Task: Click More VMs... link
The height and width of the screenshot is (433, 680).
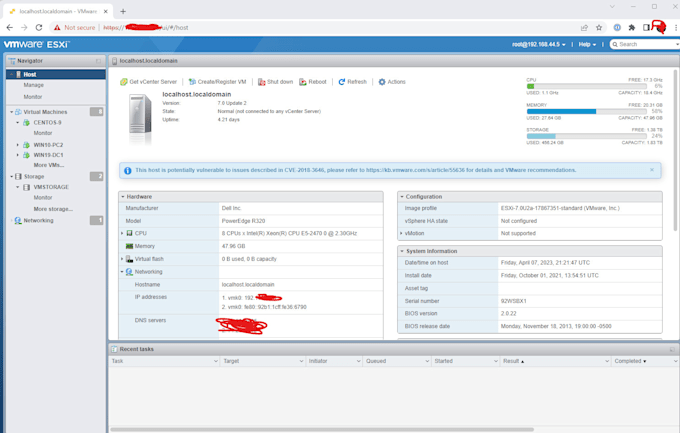Action: (x=49, y=165)
